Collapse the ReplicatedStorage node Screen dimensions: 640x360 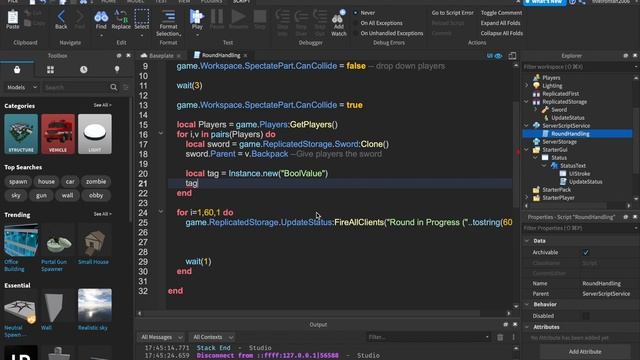pos(527,102)
